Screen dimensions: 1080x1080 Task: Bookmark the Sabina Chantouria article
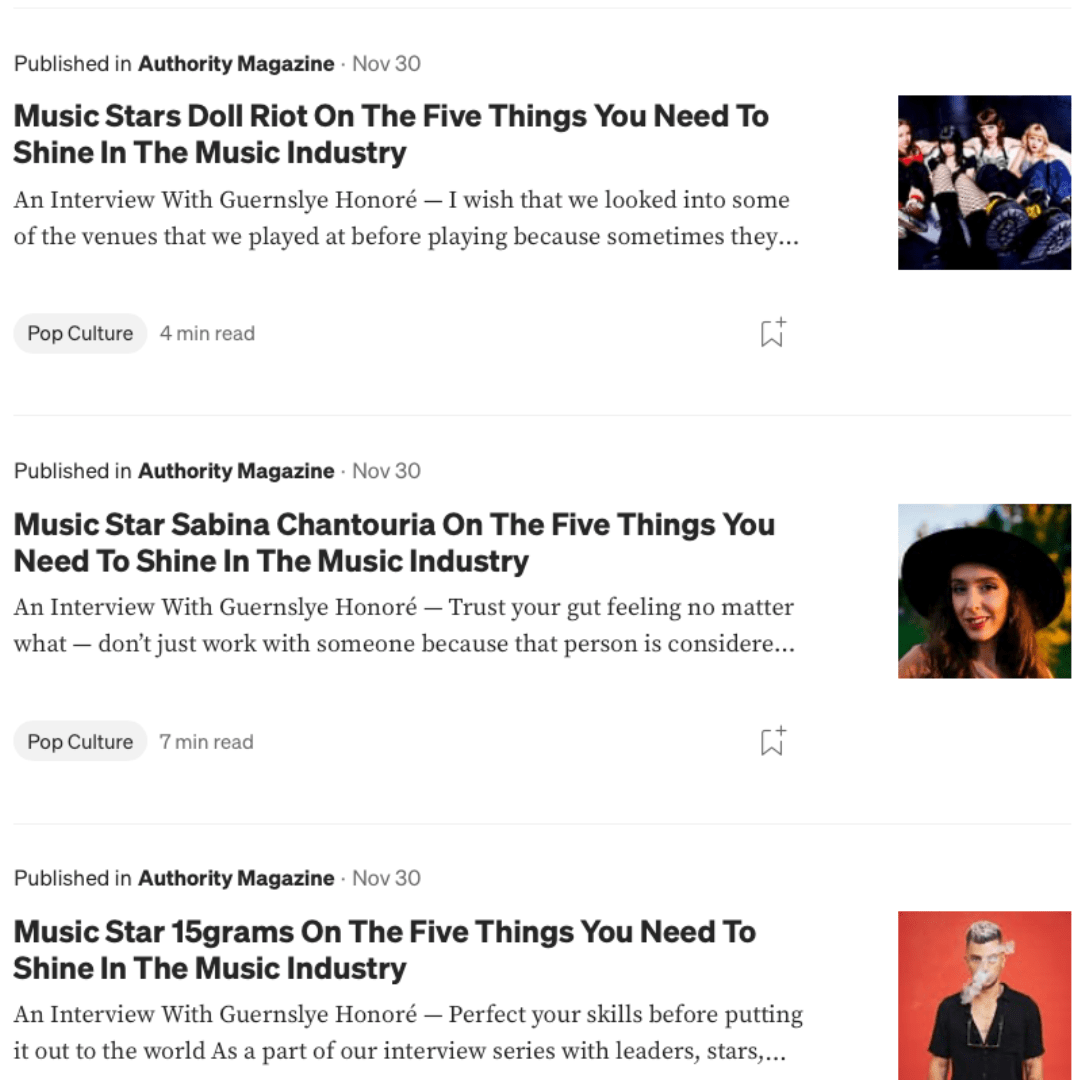pos(772,741)
